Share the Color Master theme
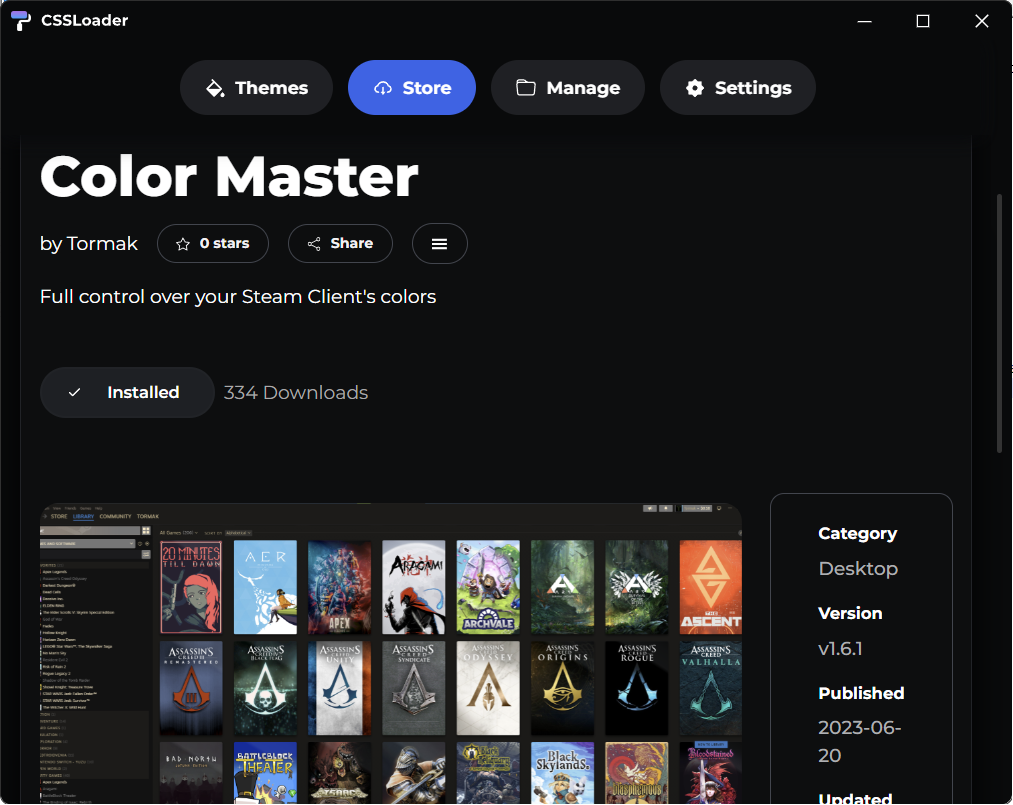Image resolution: width=1013 pixels, height=805 pixels. click(340, 244)
